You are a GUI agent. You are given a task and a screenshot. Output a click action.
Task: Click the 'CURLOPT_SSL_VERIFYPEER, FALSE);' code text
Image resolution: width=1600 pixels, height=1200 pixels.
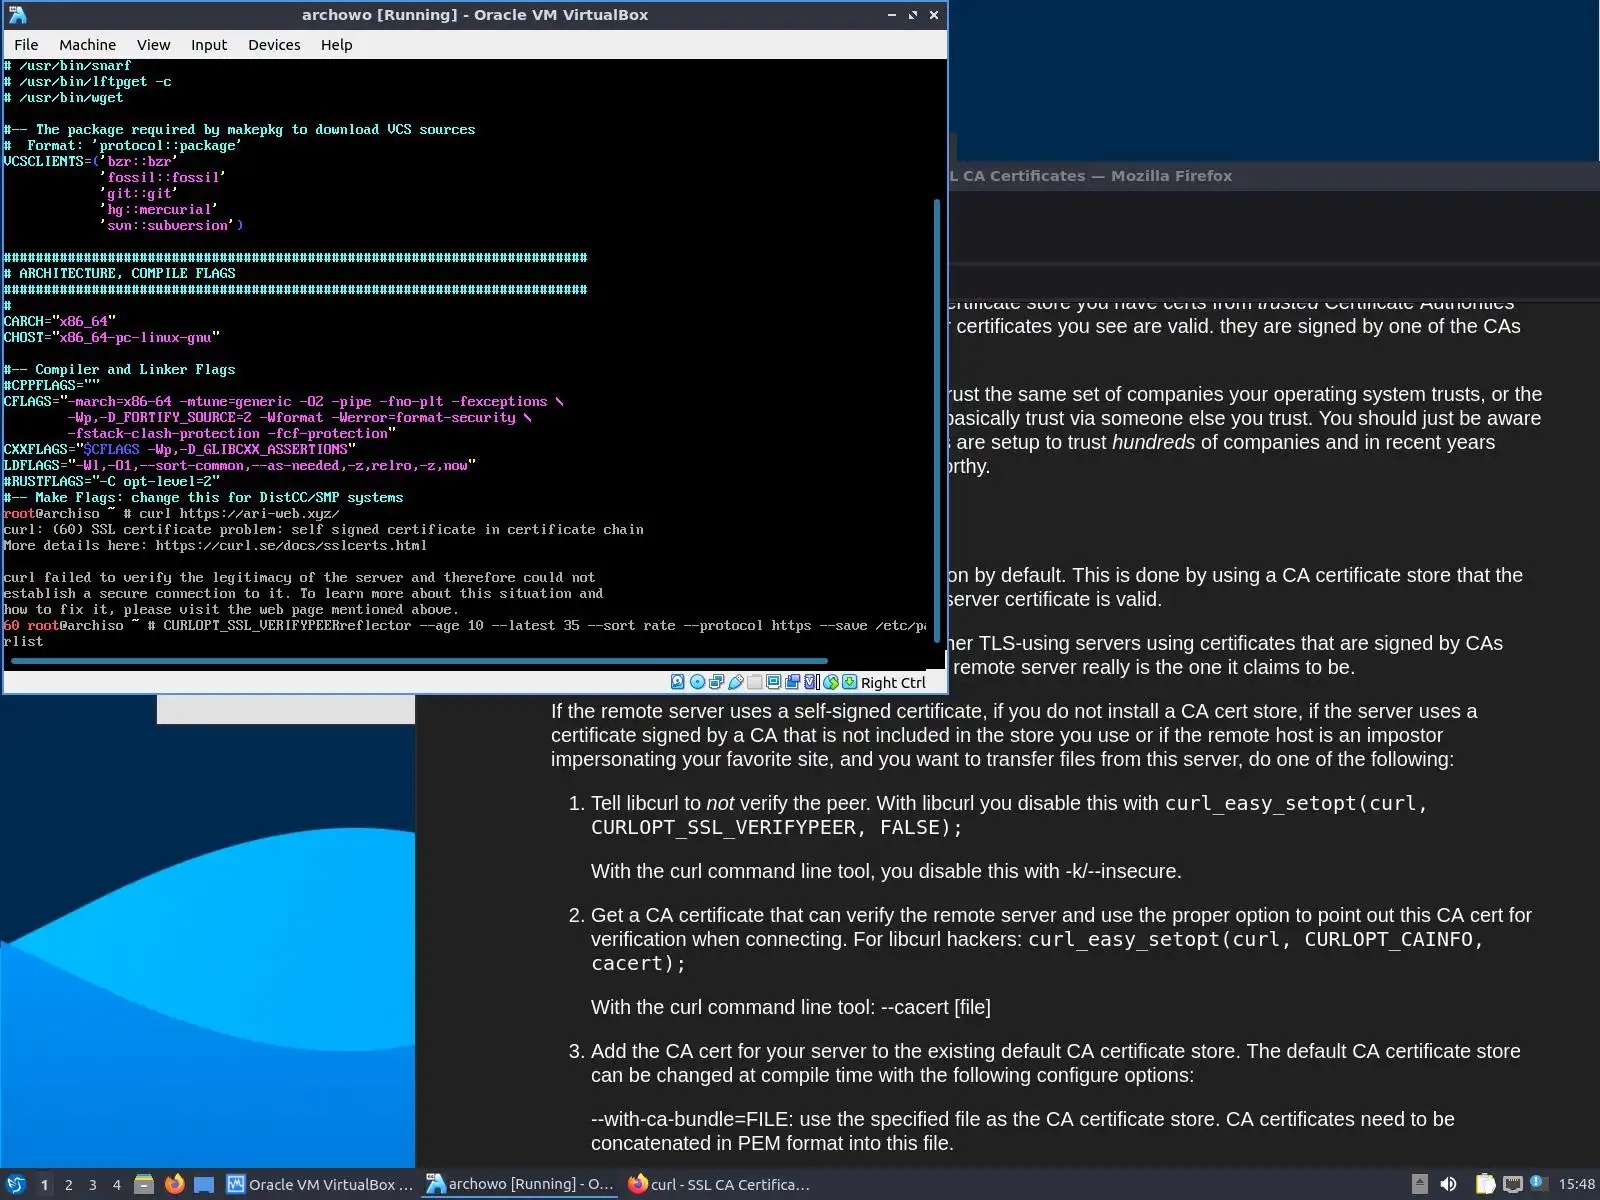(x=776, y=828)
